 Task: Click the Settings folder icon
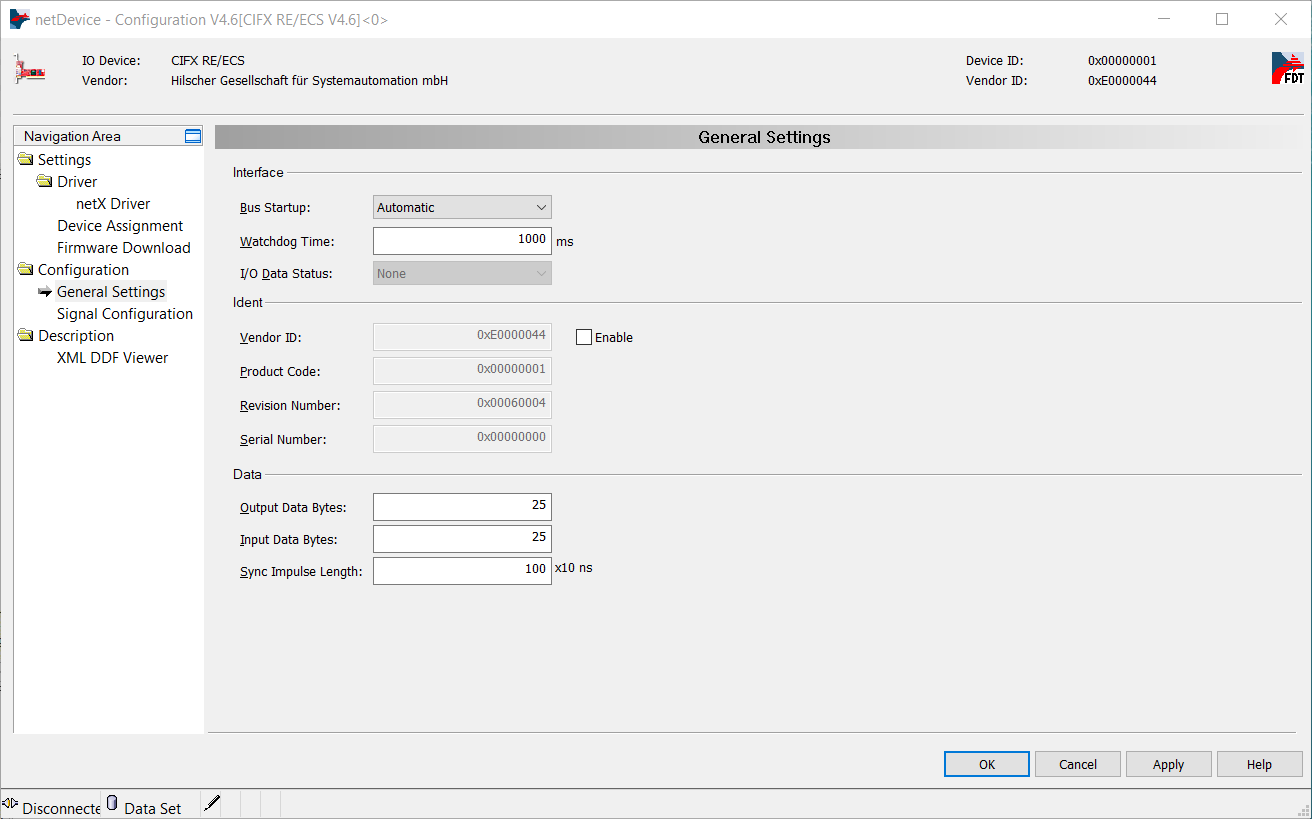(x=25, y=160)
